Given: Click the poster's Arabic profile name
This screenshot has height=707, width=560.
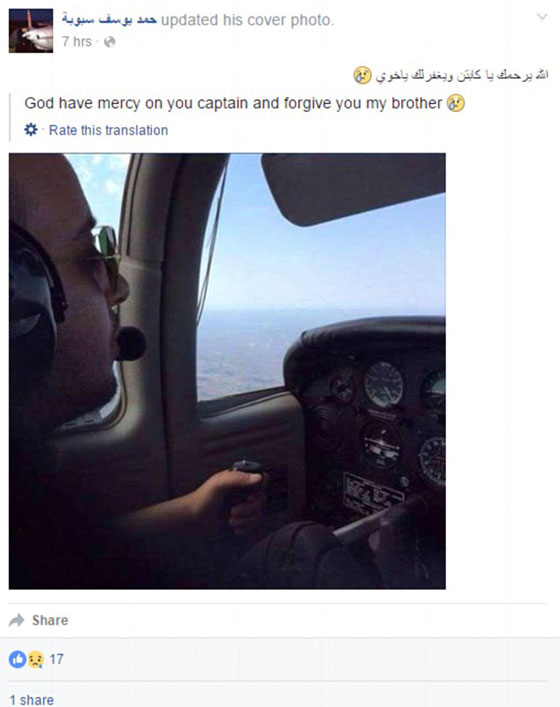Looking at the screenshot, I should click(x=109, y=20).
